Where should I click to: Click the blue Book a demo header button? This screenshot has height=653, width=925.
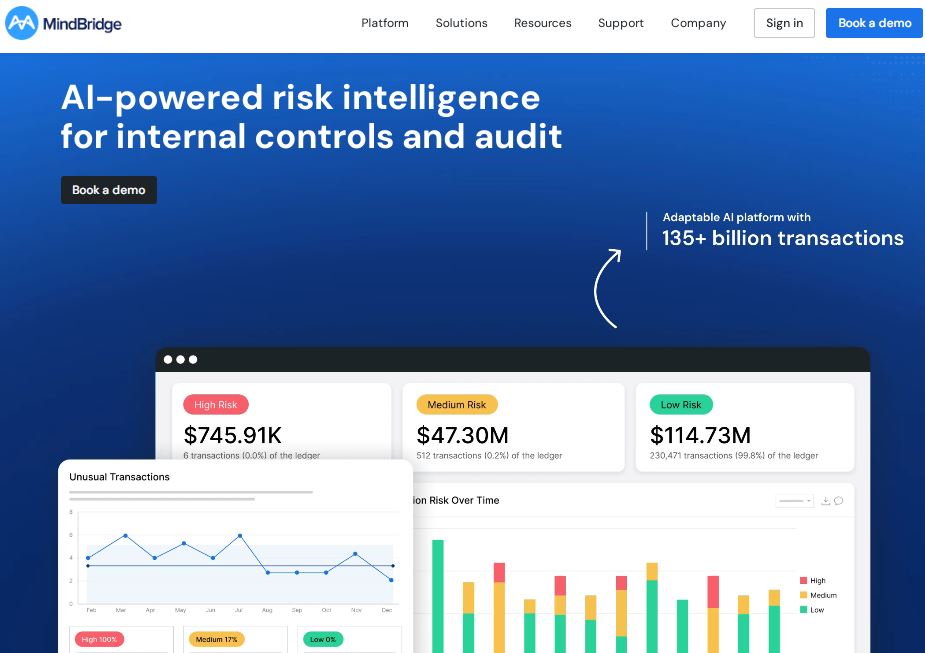coord(874,23)
